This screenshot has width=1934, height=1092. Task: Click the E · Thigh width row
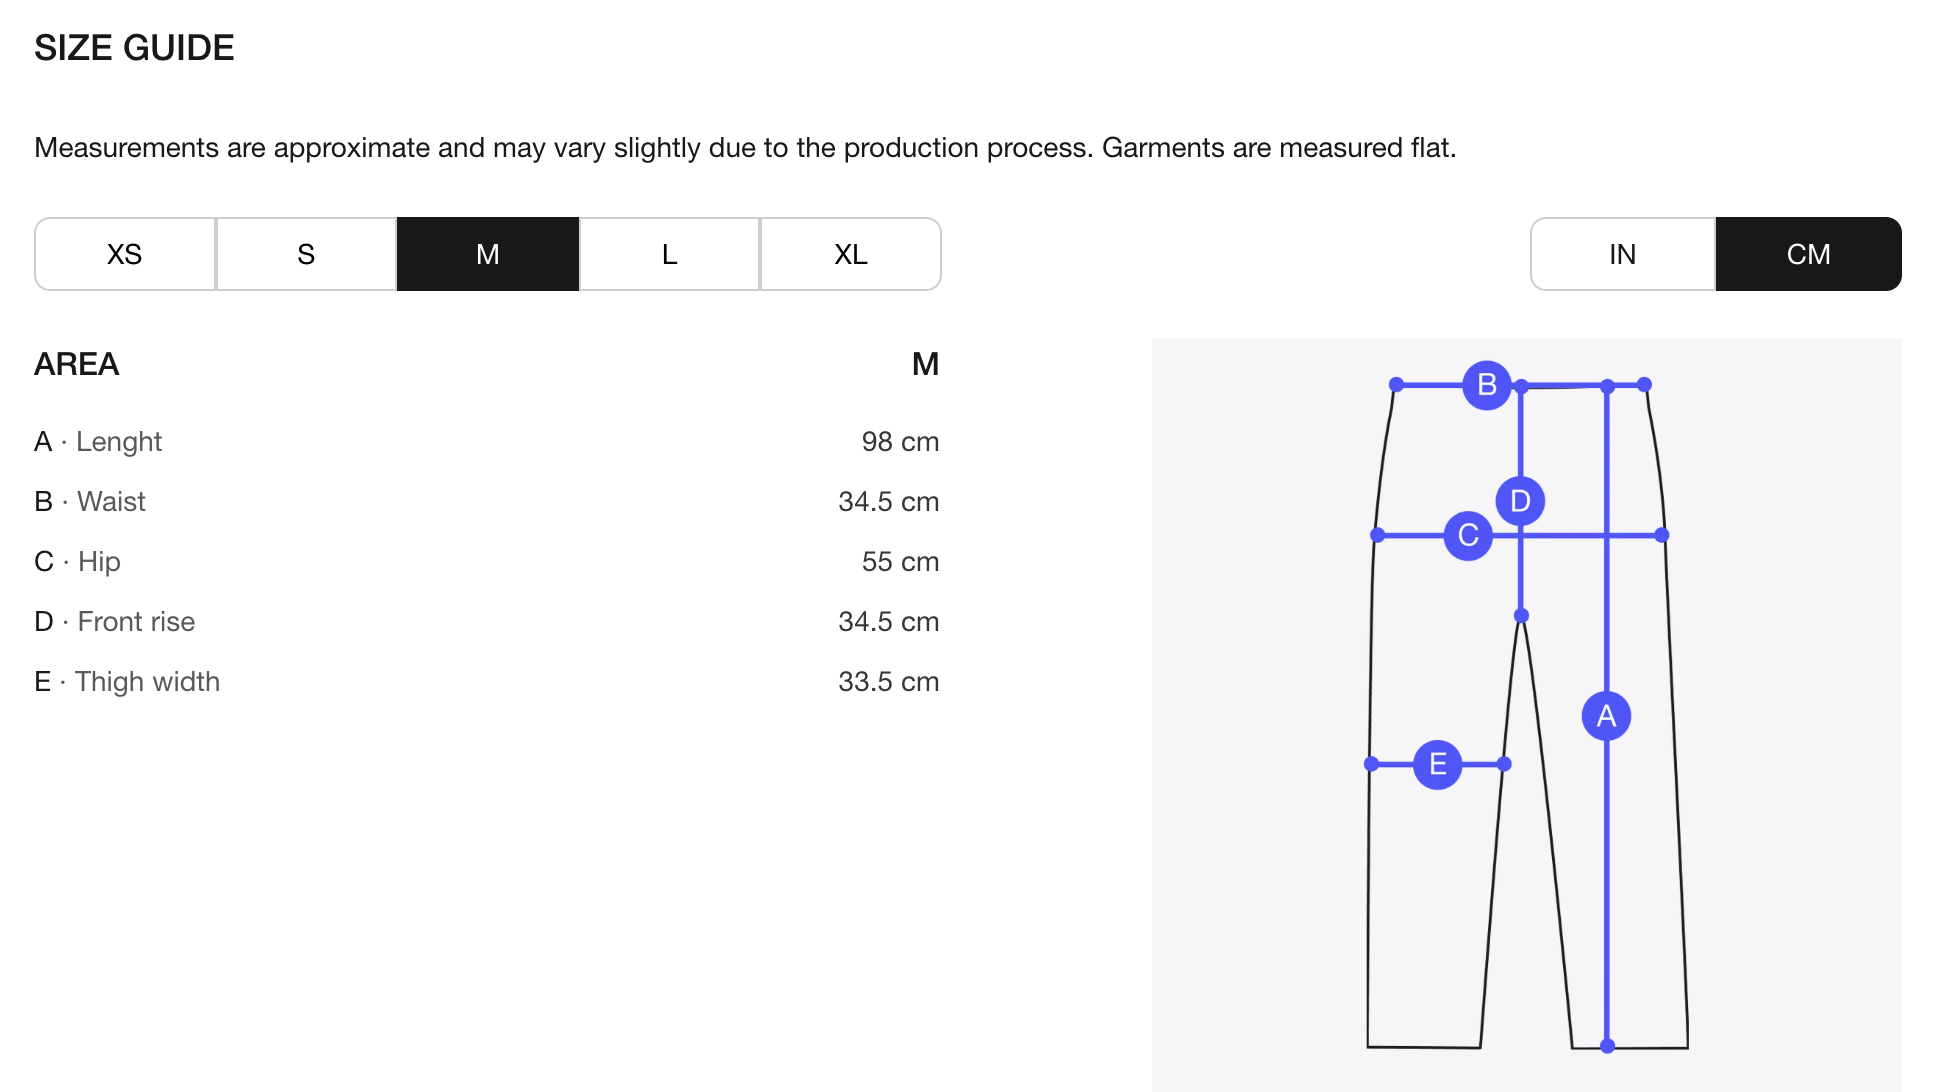point(127,682)
